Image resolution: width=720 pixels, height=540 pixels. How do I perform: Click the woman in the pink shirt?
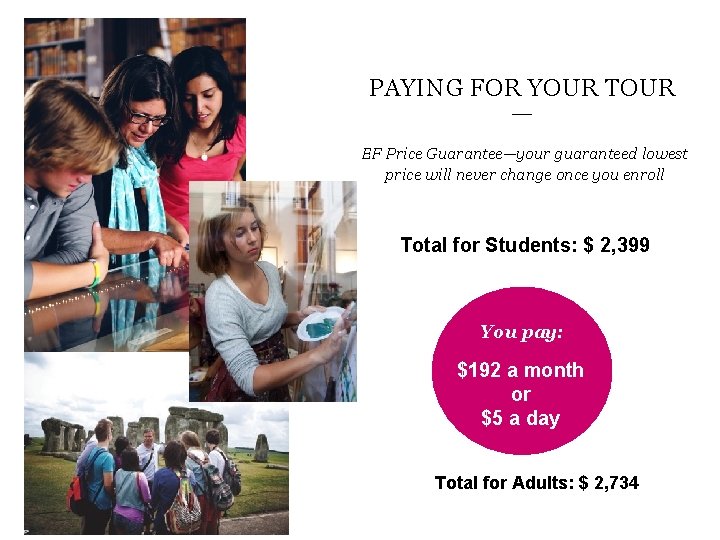[204, 138]
